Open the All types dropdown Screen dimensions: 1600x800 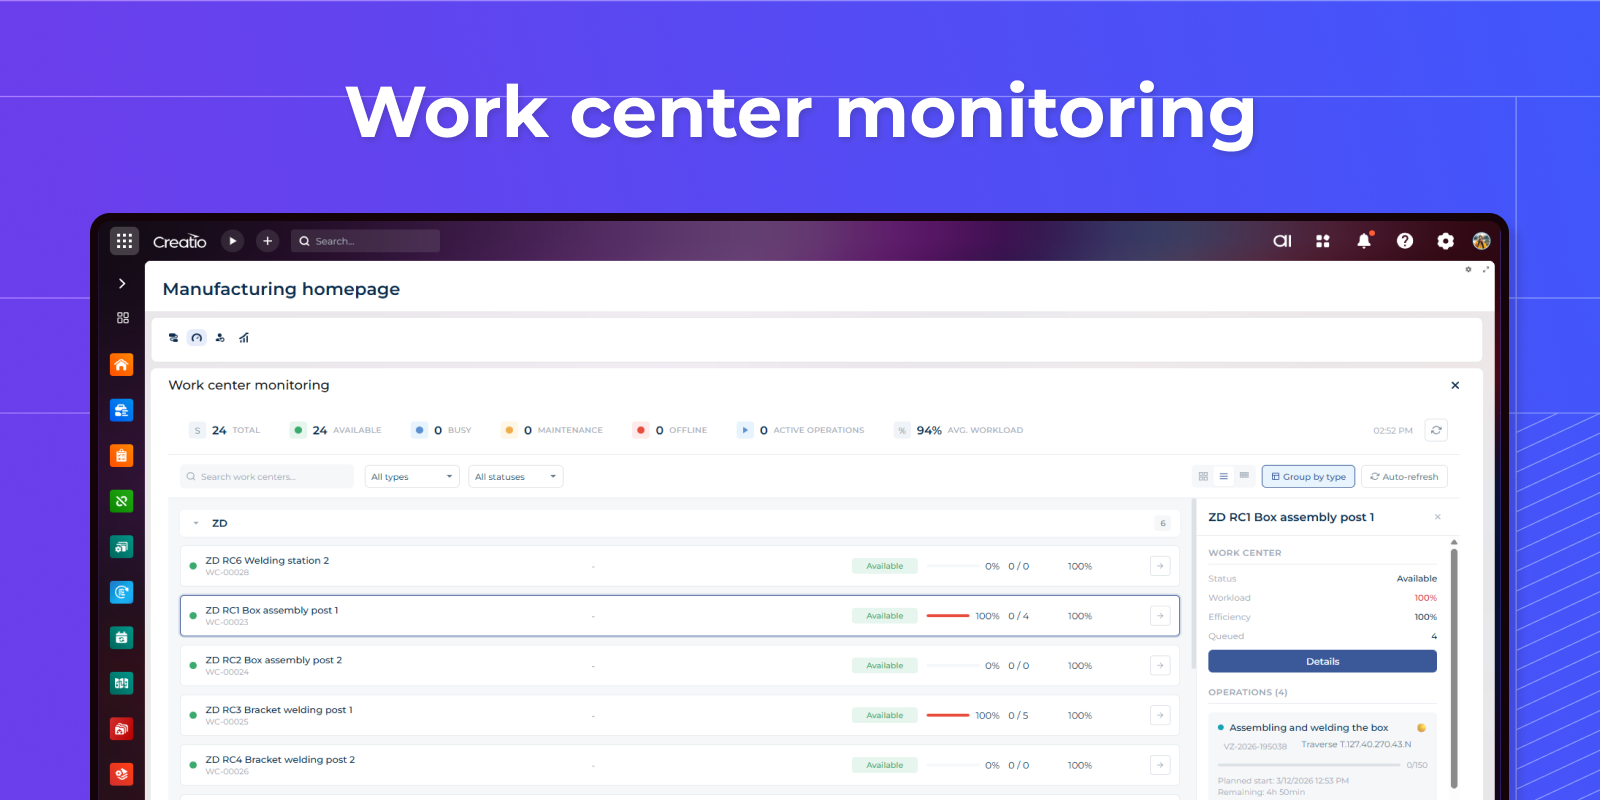(x=411, y=477)
